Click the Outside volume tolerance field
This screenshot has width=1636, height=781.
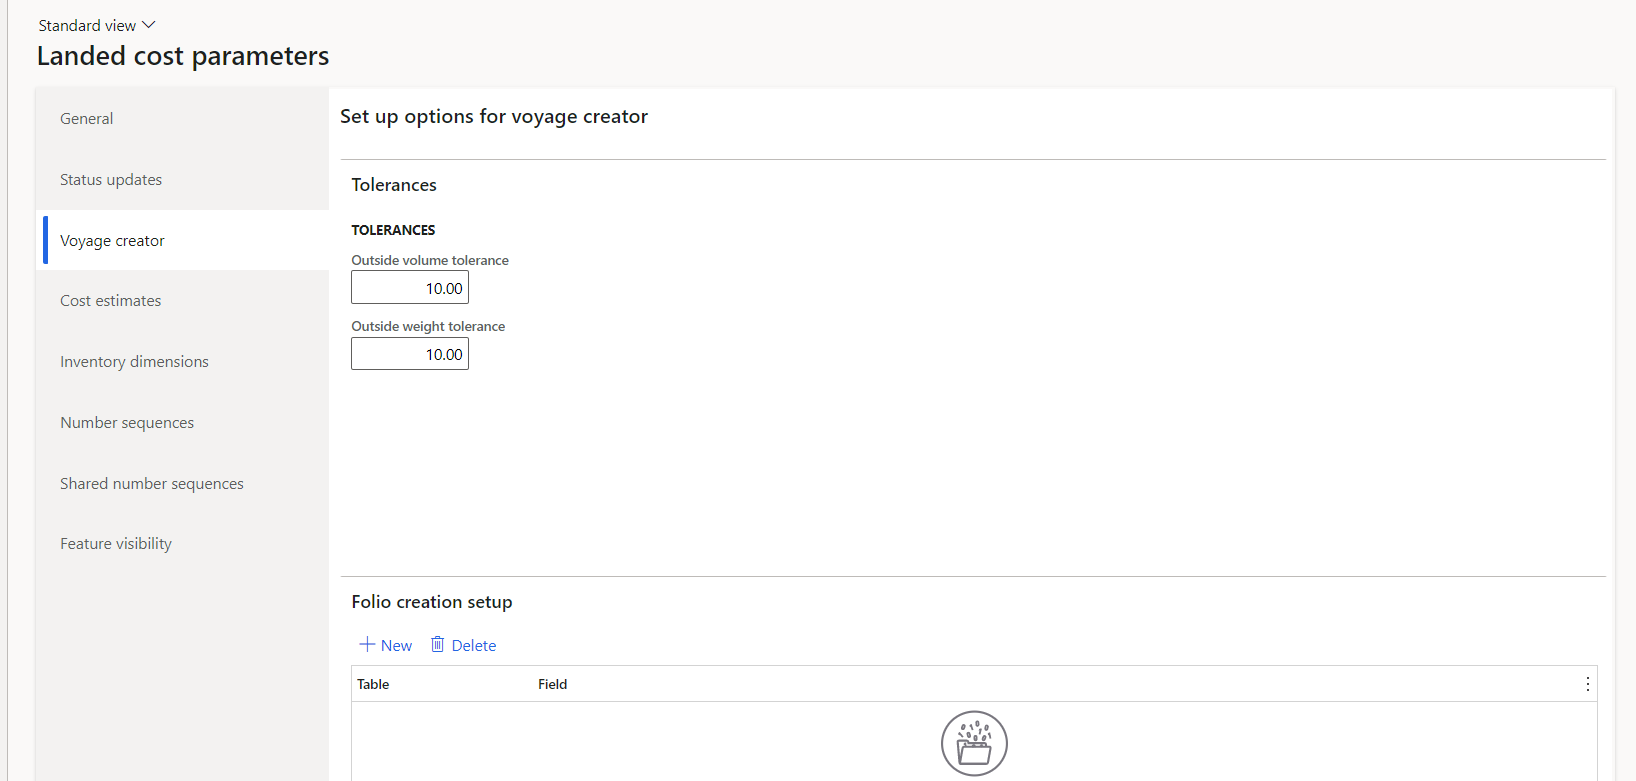coord(410,288)
